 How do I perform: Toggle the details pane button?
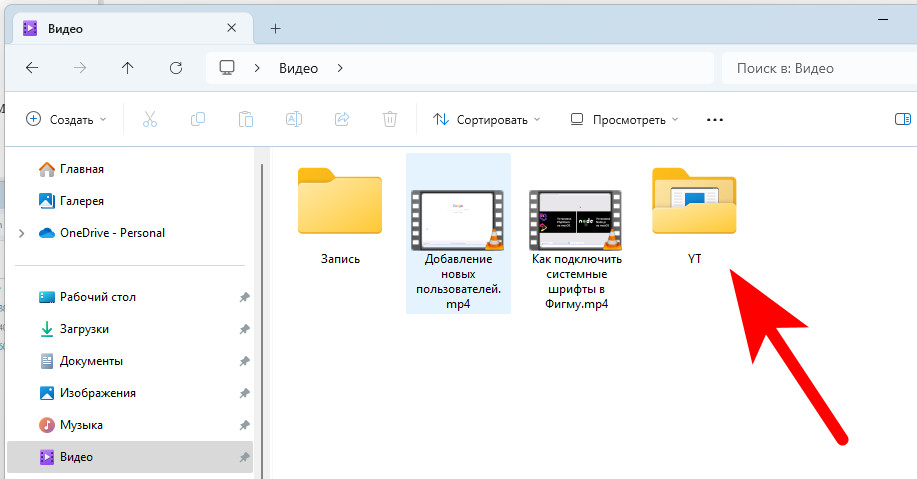tap(902, 119)
